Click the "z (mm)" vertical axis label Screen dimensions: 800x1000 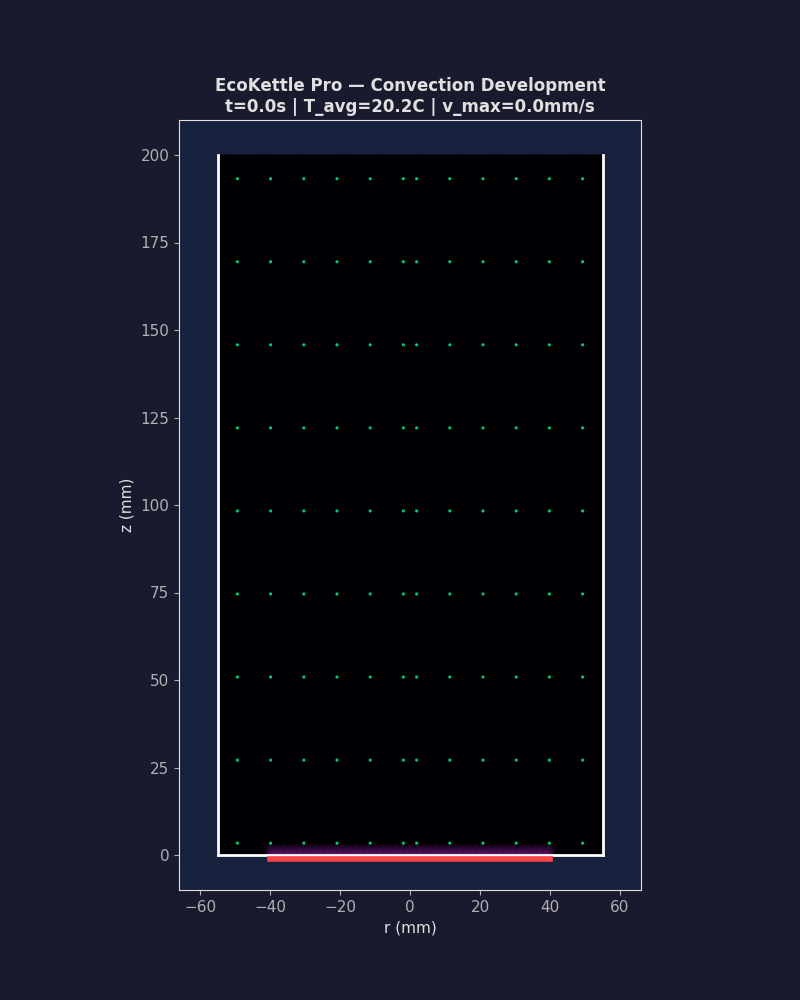point(127,505)
